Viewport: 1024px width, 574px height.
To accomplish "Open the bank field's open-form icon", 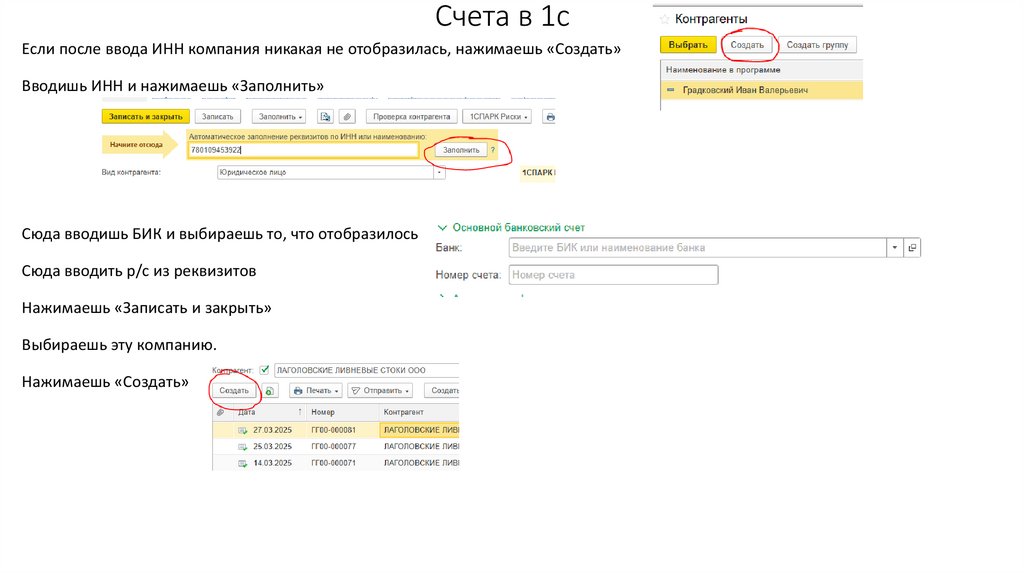I will [912, 247].
